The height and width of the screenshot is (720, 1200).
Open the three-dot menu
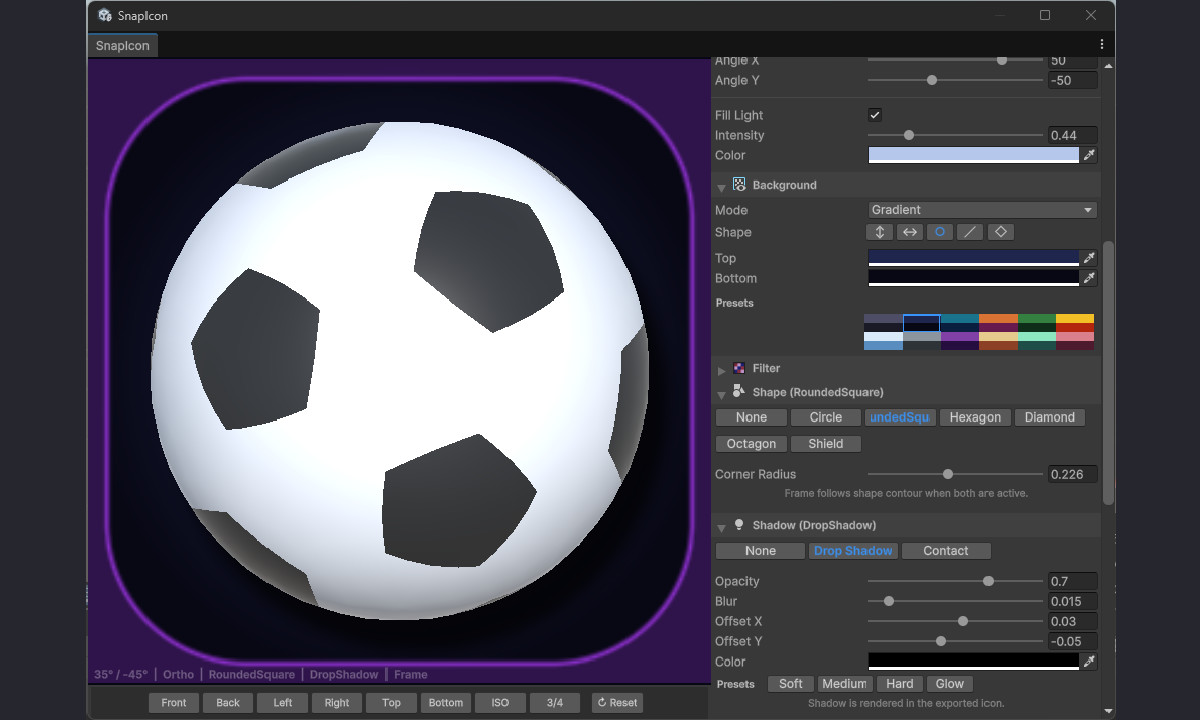coord(1101,44)
